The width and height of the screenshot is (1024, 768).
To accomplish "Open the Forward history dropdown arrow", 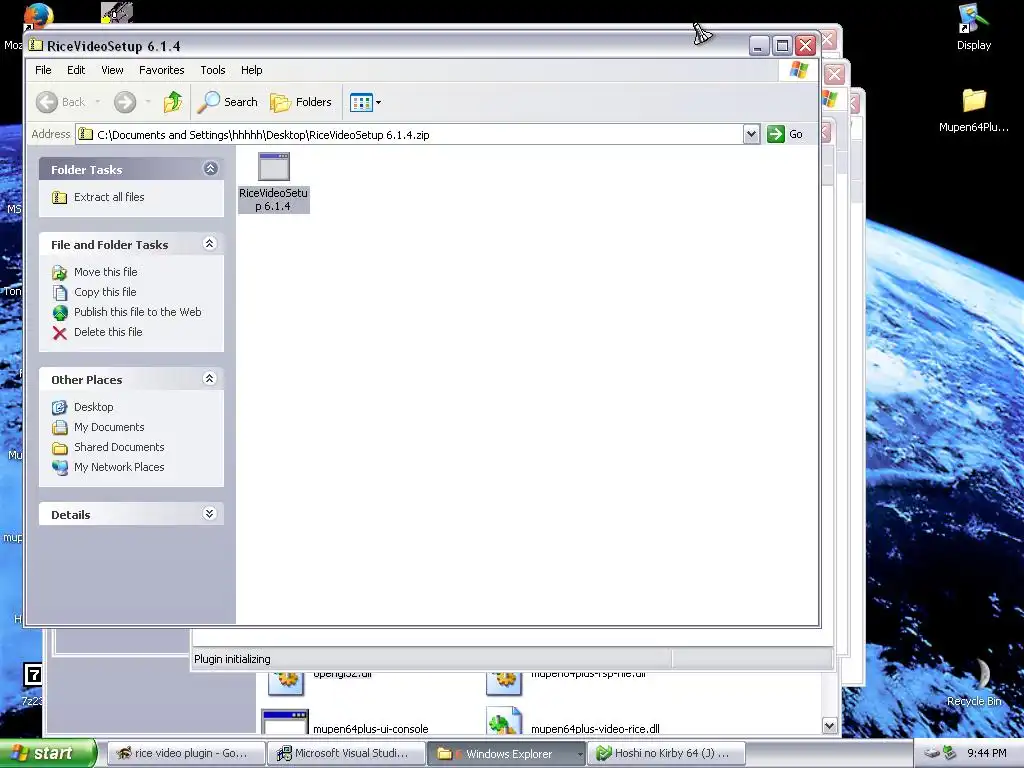I will tap(148, 102).
